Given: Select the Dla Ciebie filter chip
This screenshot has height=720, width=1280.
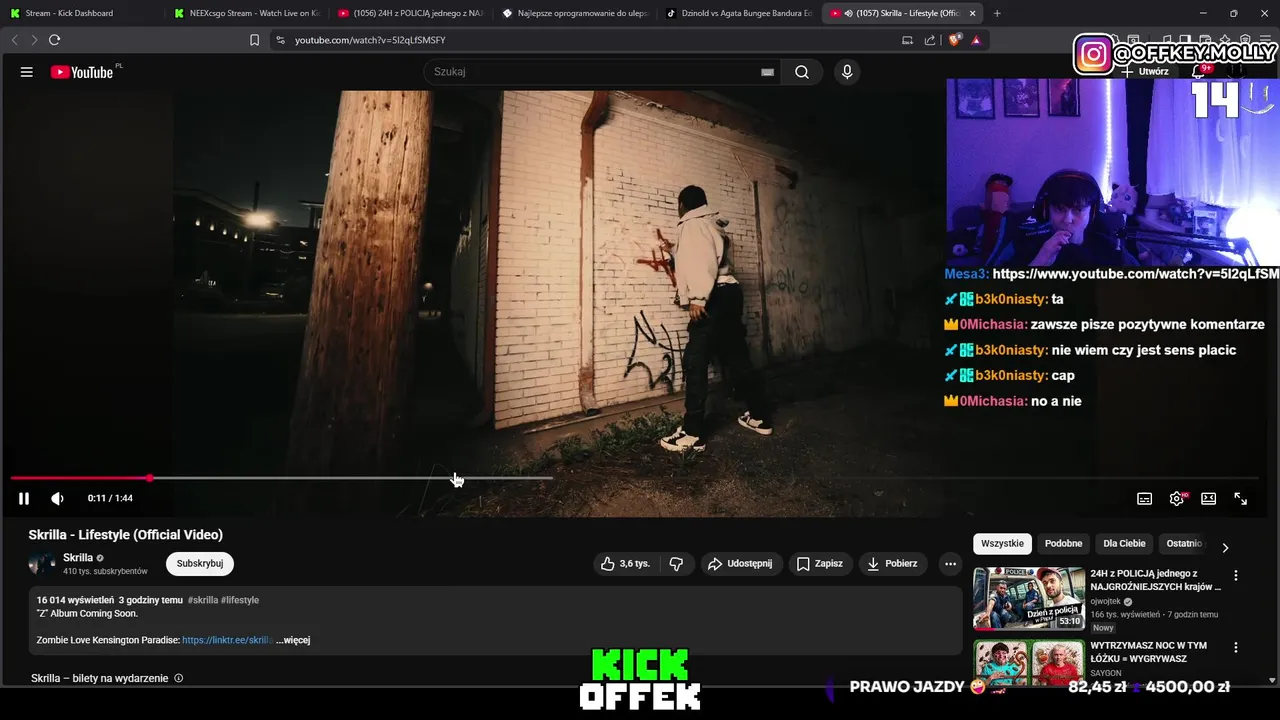Looking at the screenshot, I should 1124,544.
